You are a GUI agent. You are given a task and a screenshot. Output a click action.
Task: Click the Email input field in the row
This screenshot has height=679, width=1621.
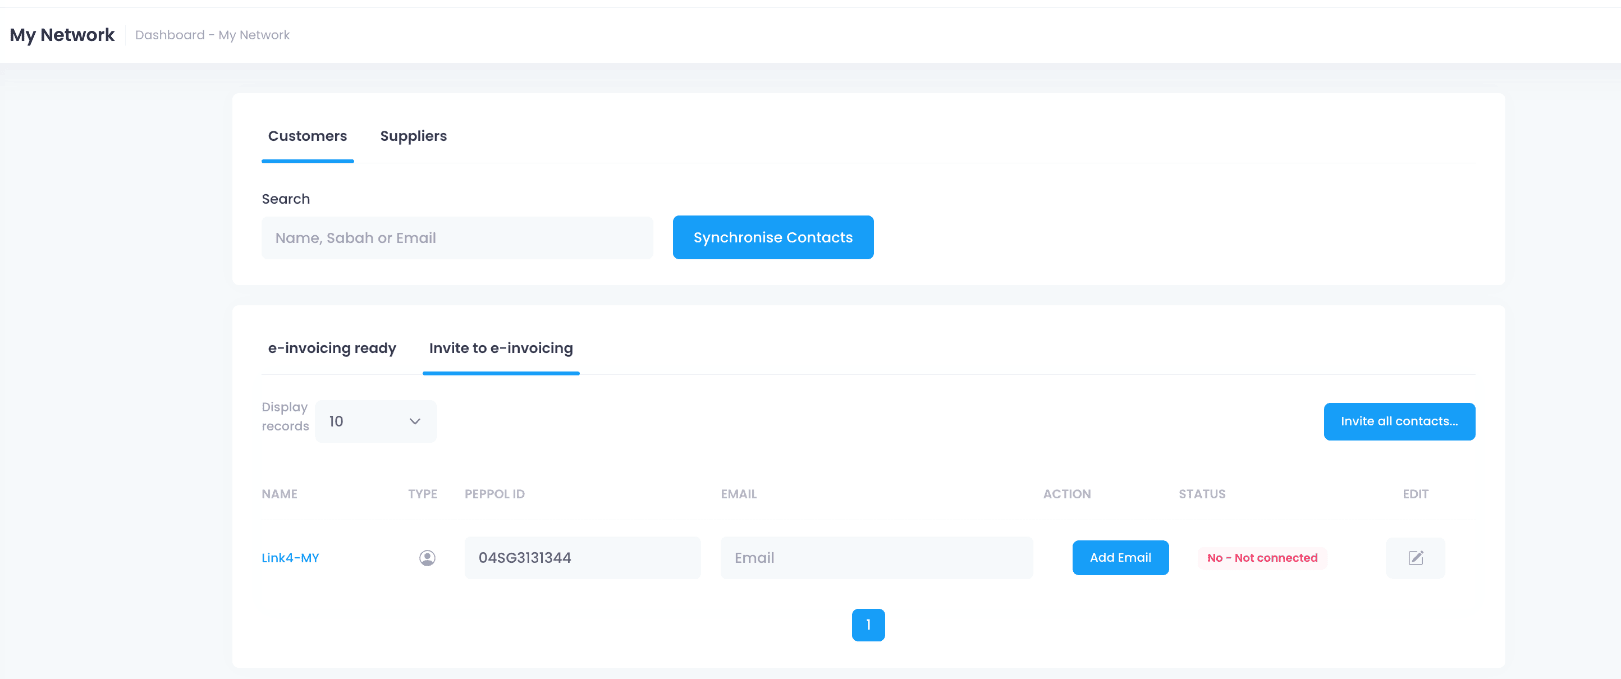(x=876, y=558)
